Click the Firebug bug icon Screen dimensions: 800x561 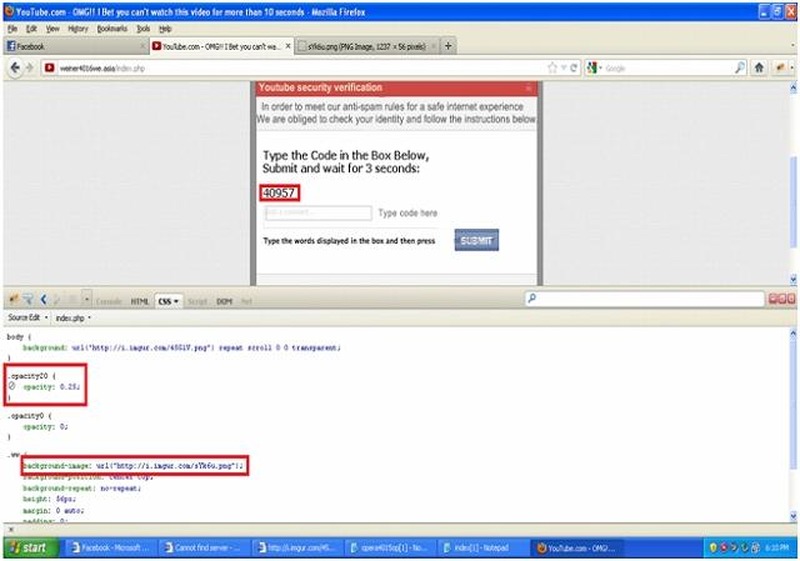point(12,299)
